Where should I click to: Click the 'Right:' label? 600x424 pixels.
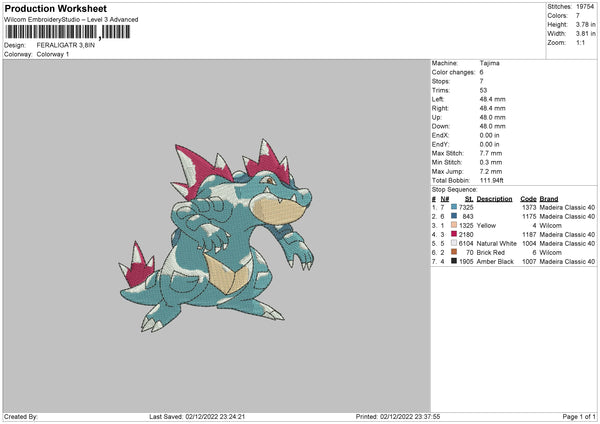pyautogui.click(x=440, y=108)
